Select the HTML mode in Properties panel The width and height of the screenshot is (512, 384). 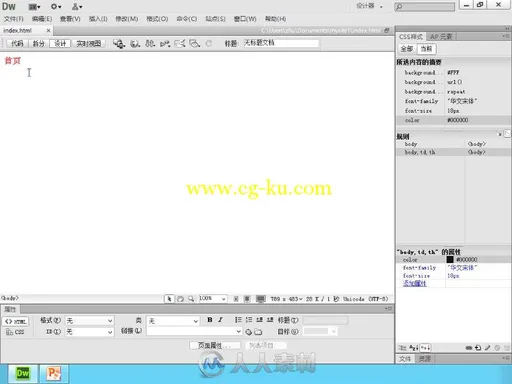pyautogui.click(x=16, y=321)
